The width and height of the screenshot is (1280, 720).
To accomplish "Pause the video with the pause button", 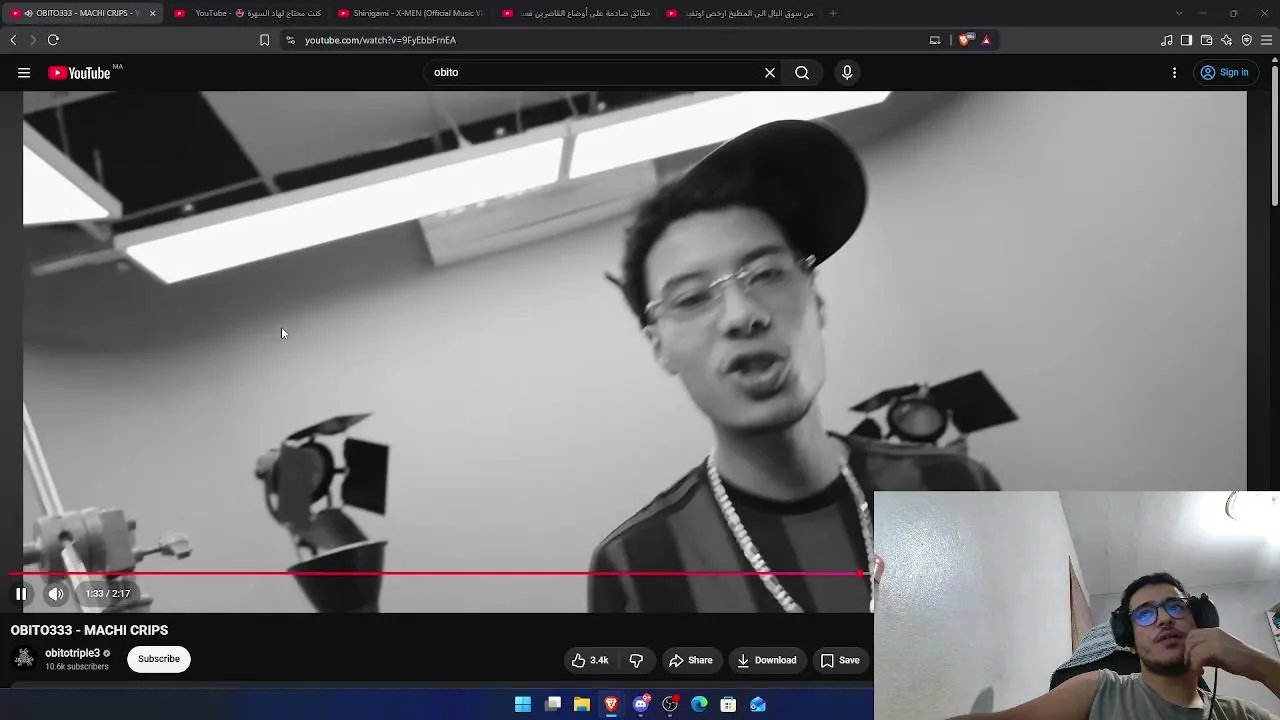I will pos(21,594).
